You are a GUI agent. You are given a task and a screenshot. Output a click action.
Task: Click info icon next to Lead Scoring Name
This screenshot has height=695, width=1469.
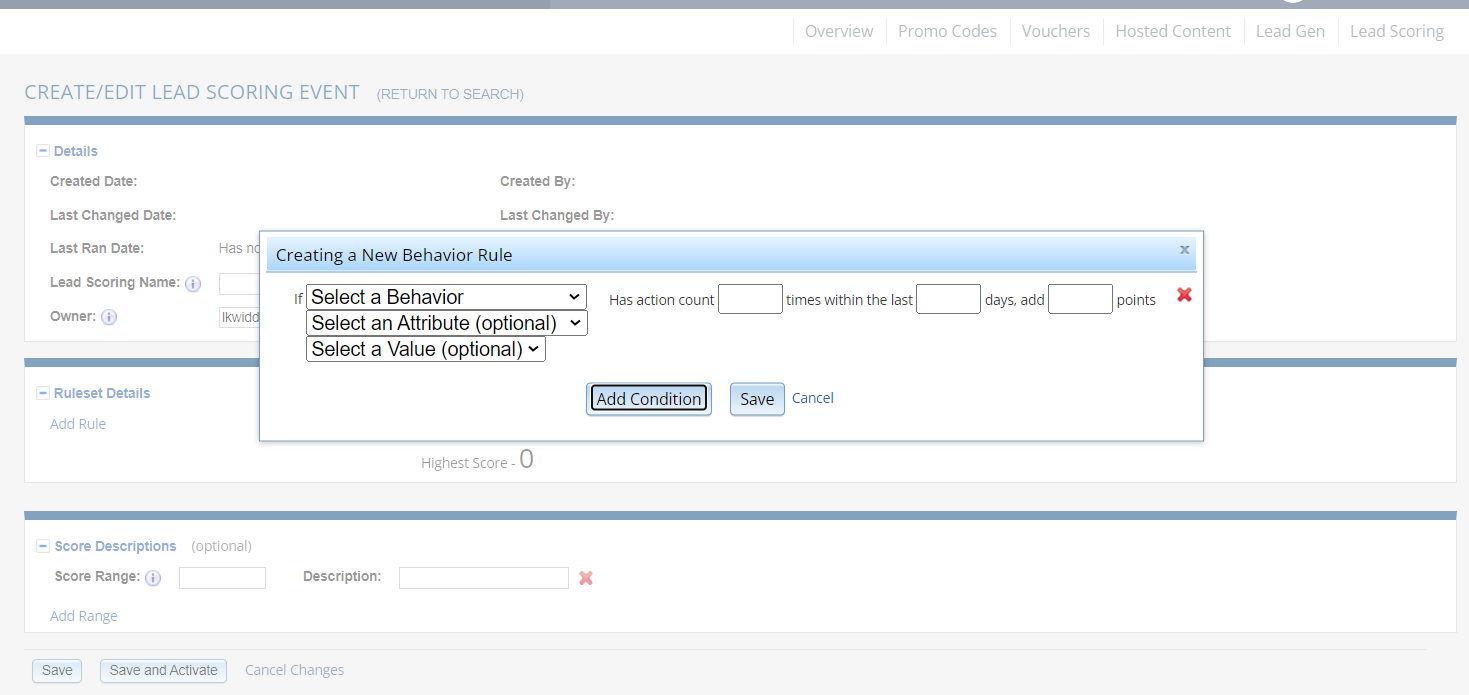pyautogui.click(x=193, y=284)
